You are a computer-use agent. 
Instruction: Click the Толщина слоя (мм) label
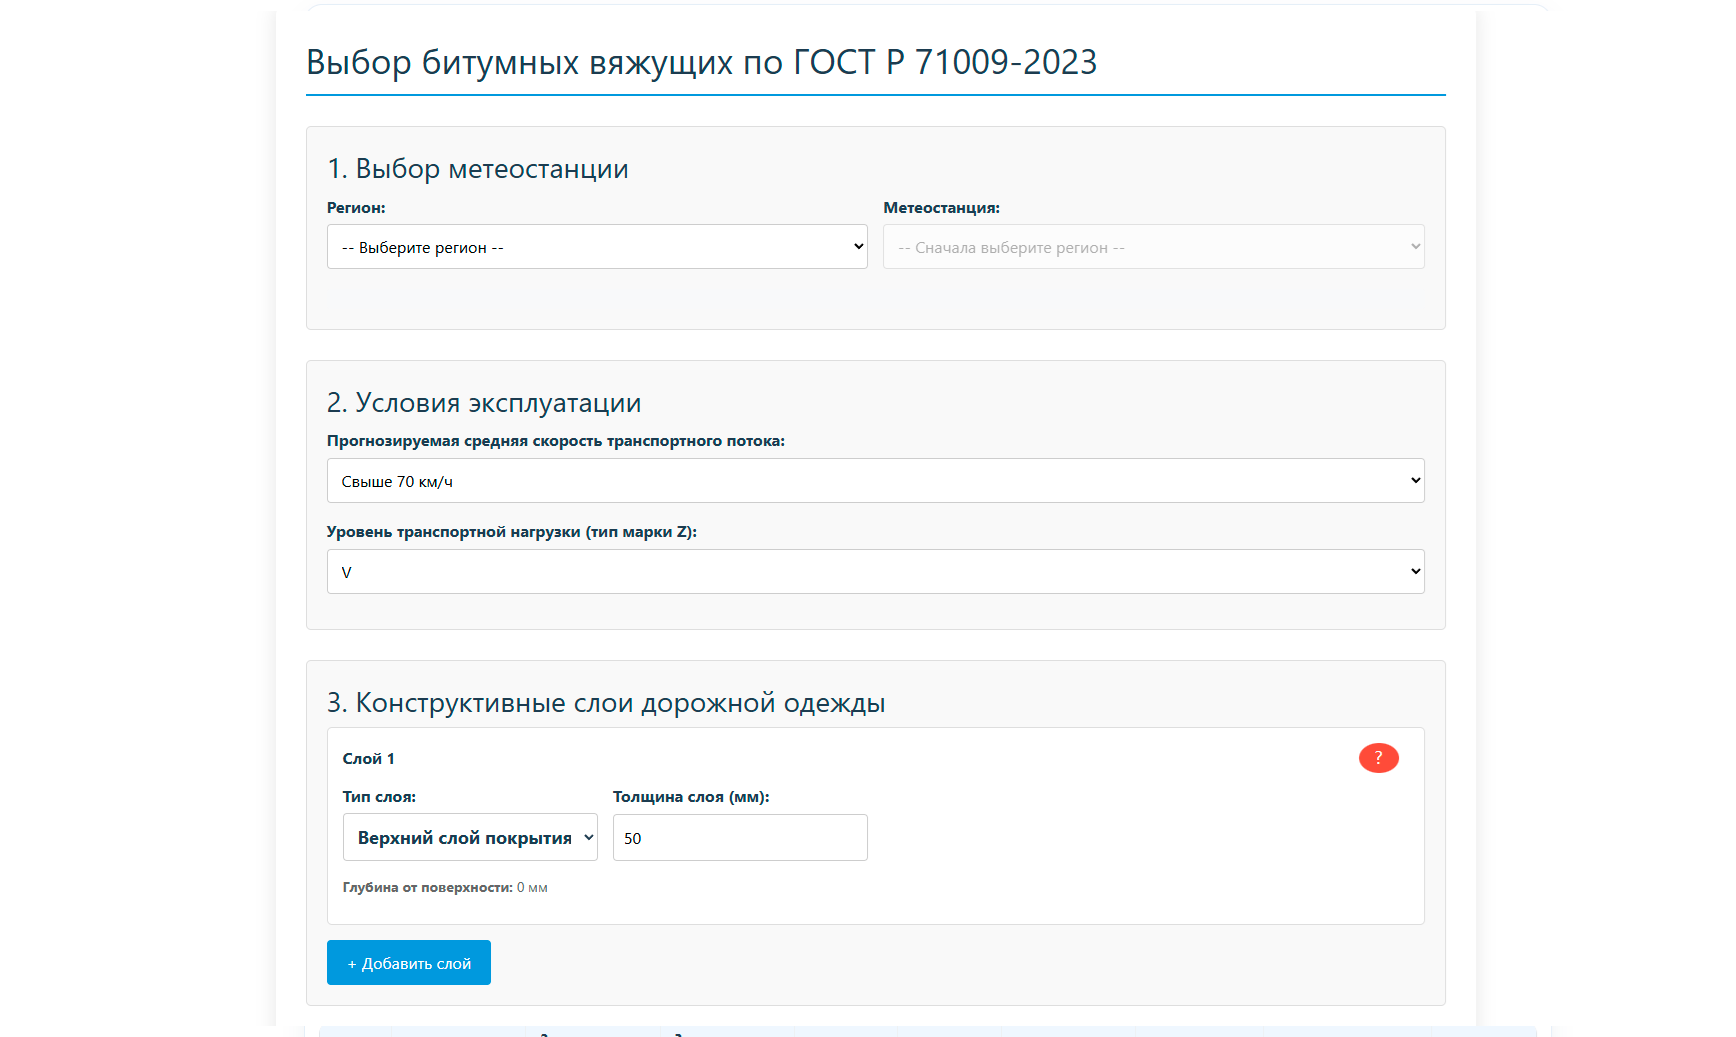(691, 797)
